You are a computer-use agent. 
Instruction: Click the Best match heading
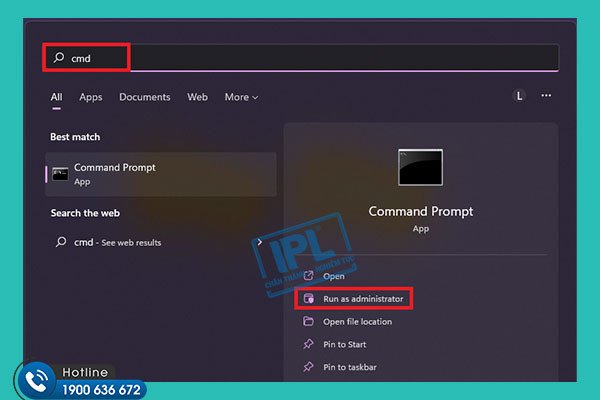click(75, 137)
